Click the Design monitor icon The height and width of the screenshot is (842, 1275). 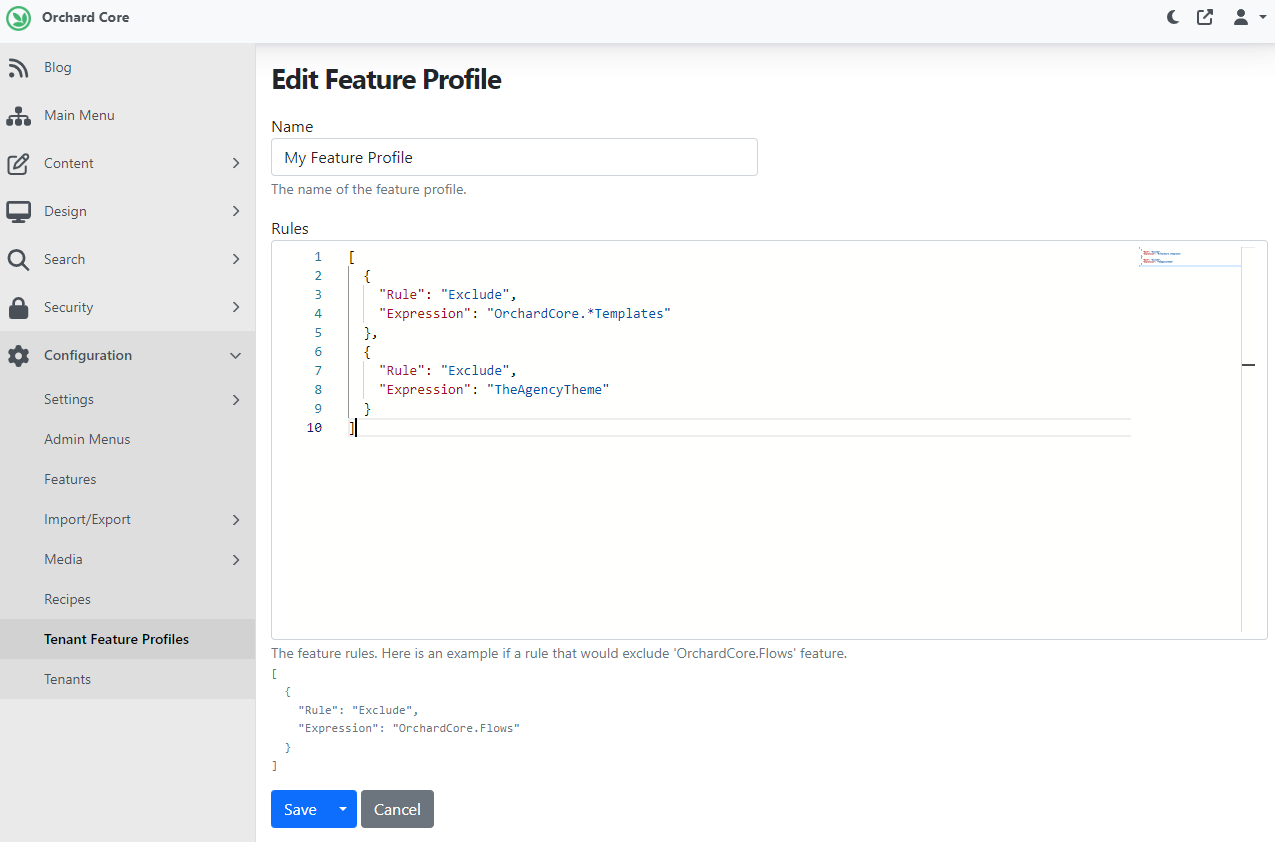[x=18, y=211]
